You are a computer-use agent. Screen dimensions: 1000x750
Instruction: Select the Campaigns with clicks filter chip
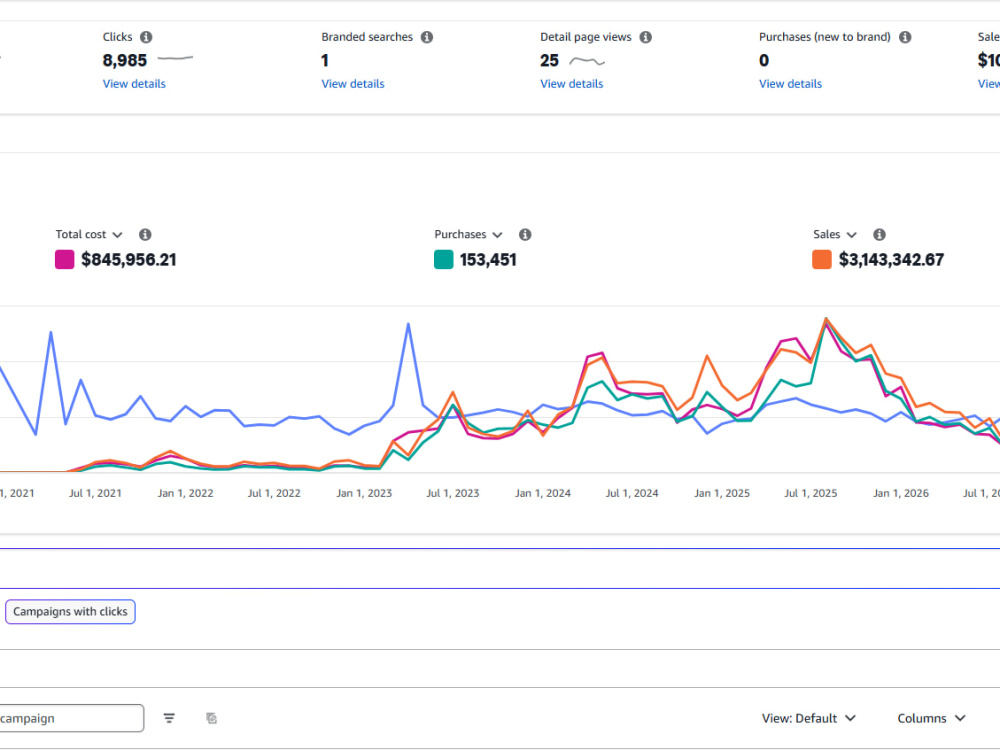(x=70, y=612)
